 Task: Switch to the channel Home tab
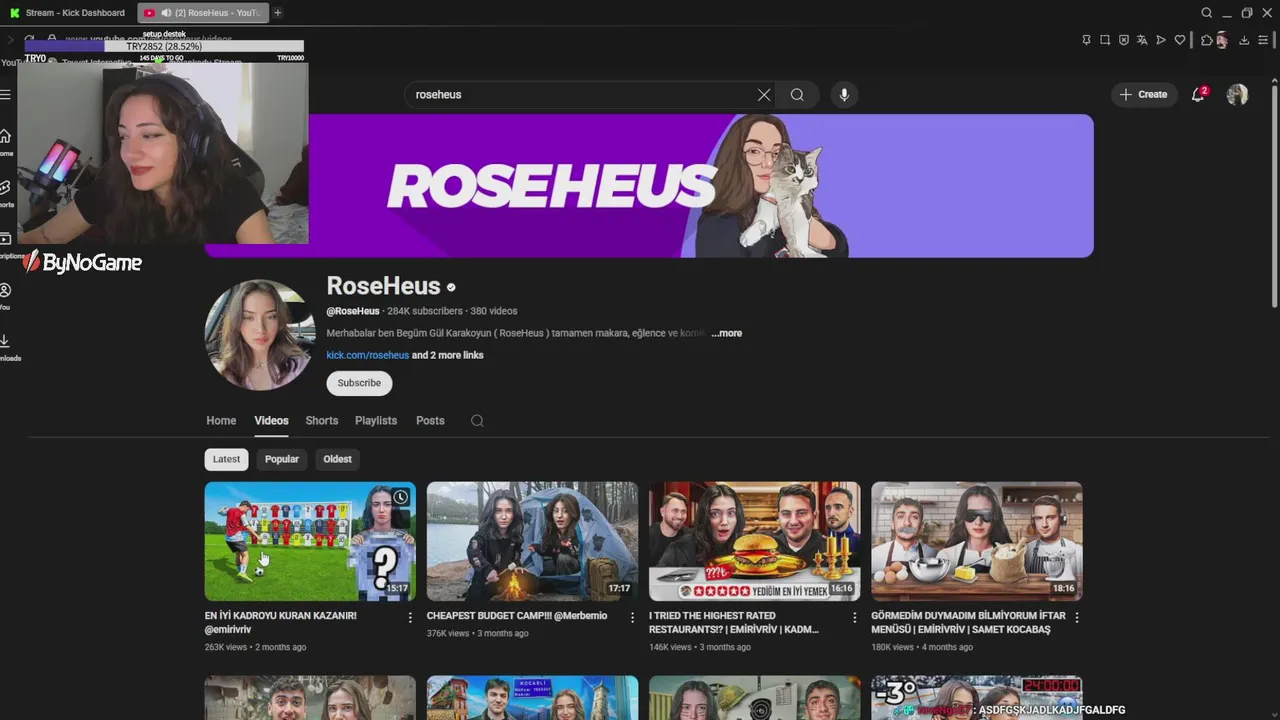pos(221,421)
